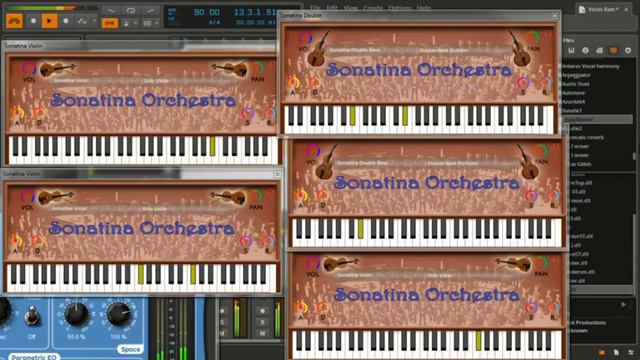The image size is (640, 360).
Task: Select Azurite64 in the browser list
Action: pyautogui.click(x=574, y=102)
